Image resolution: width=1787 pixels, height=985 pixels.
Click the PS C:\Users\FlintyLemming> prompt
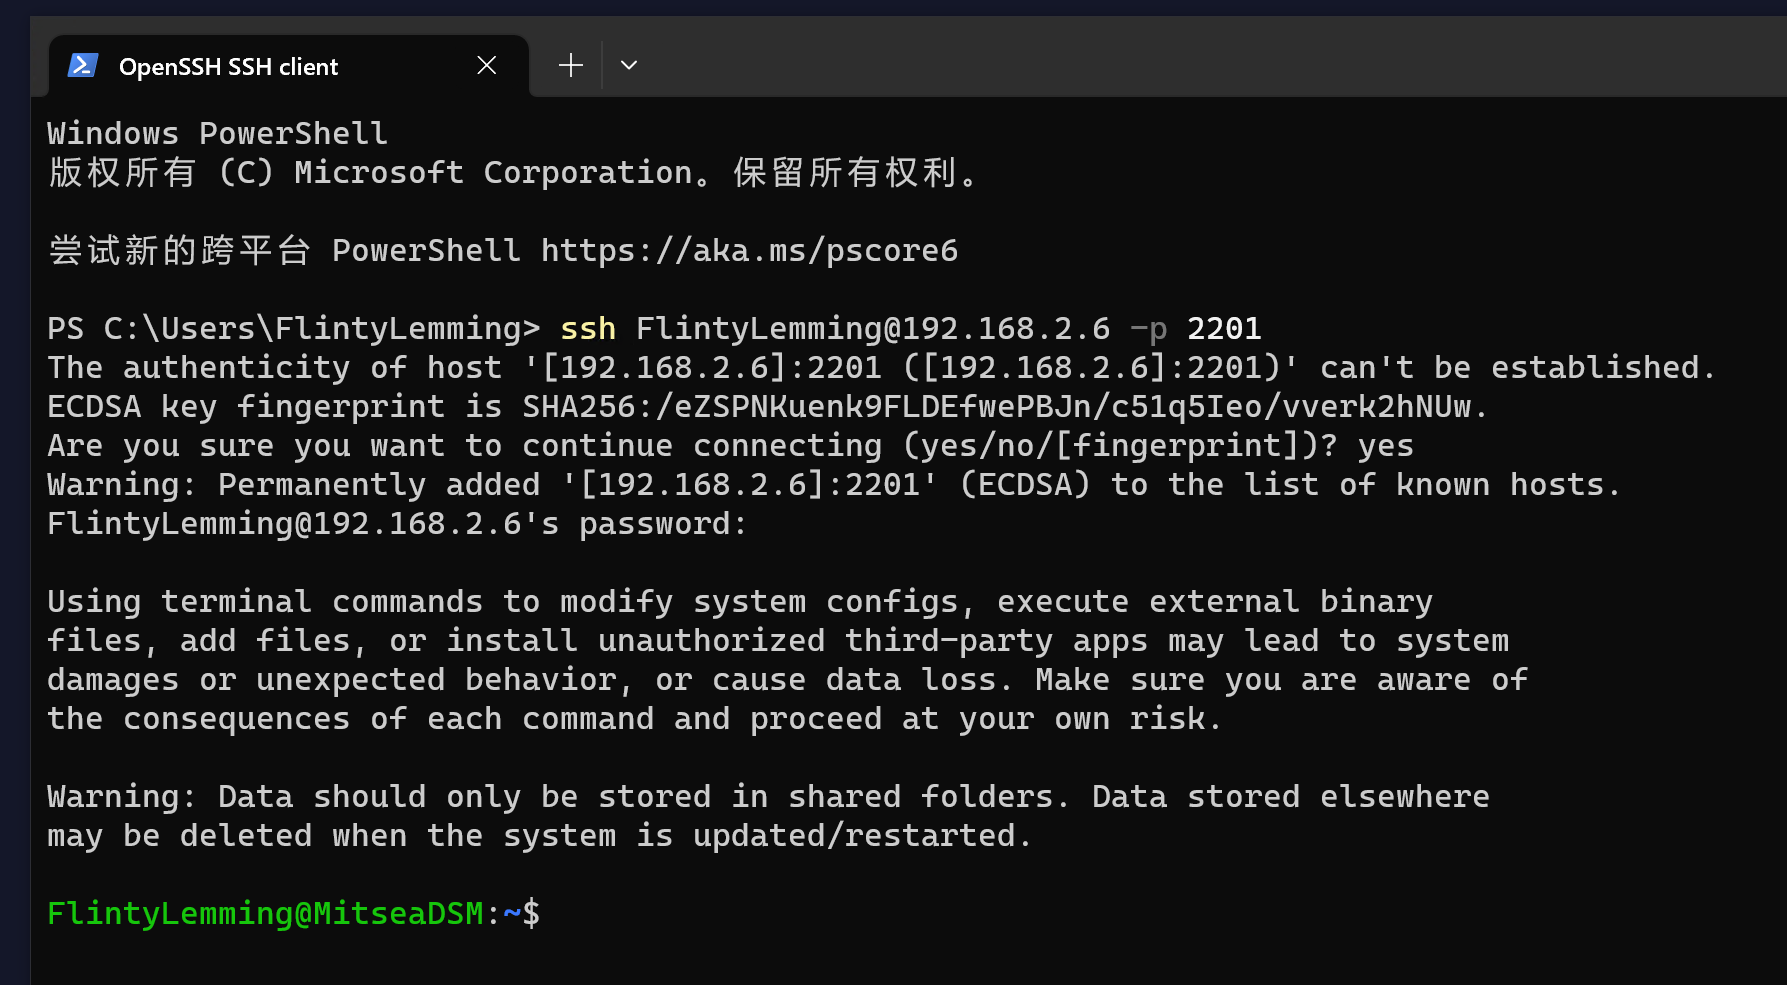[x=293, y=329]
